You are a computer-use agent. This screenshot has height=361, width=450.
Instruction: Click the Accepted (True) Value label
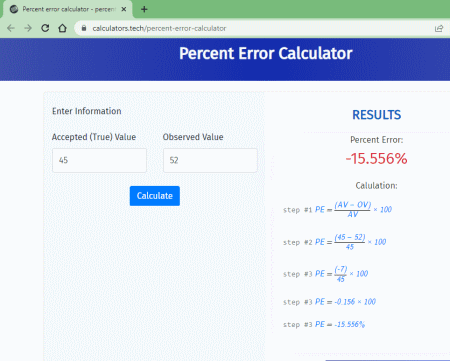pos(94,137)
